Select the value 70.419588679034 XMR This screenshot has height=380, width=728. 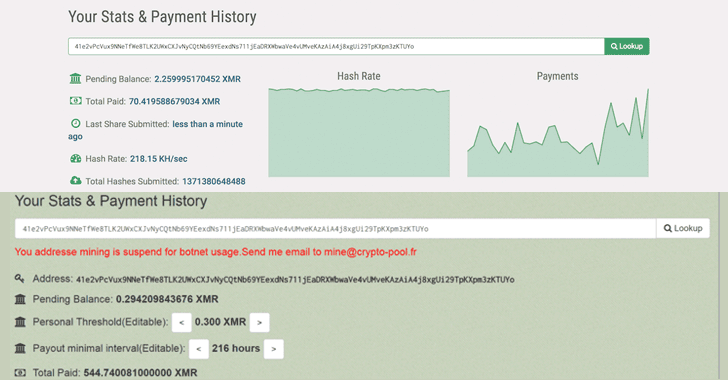click(175, 101)
